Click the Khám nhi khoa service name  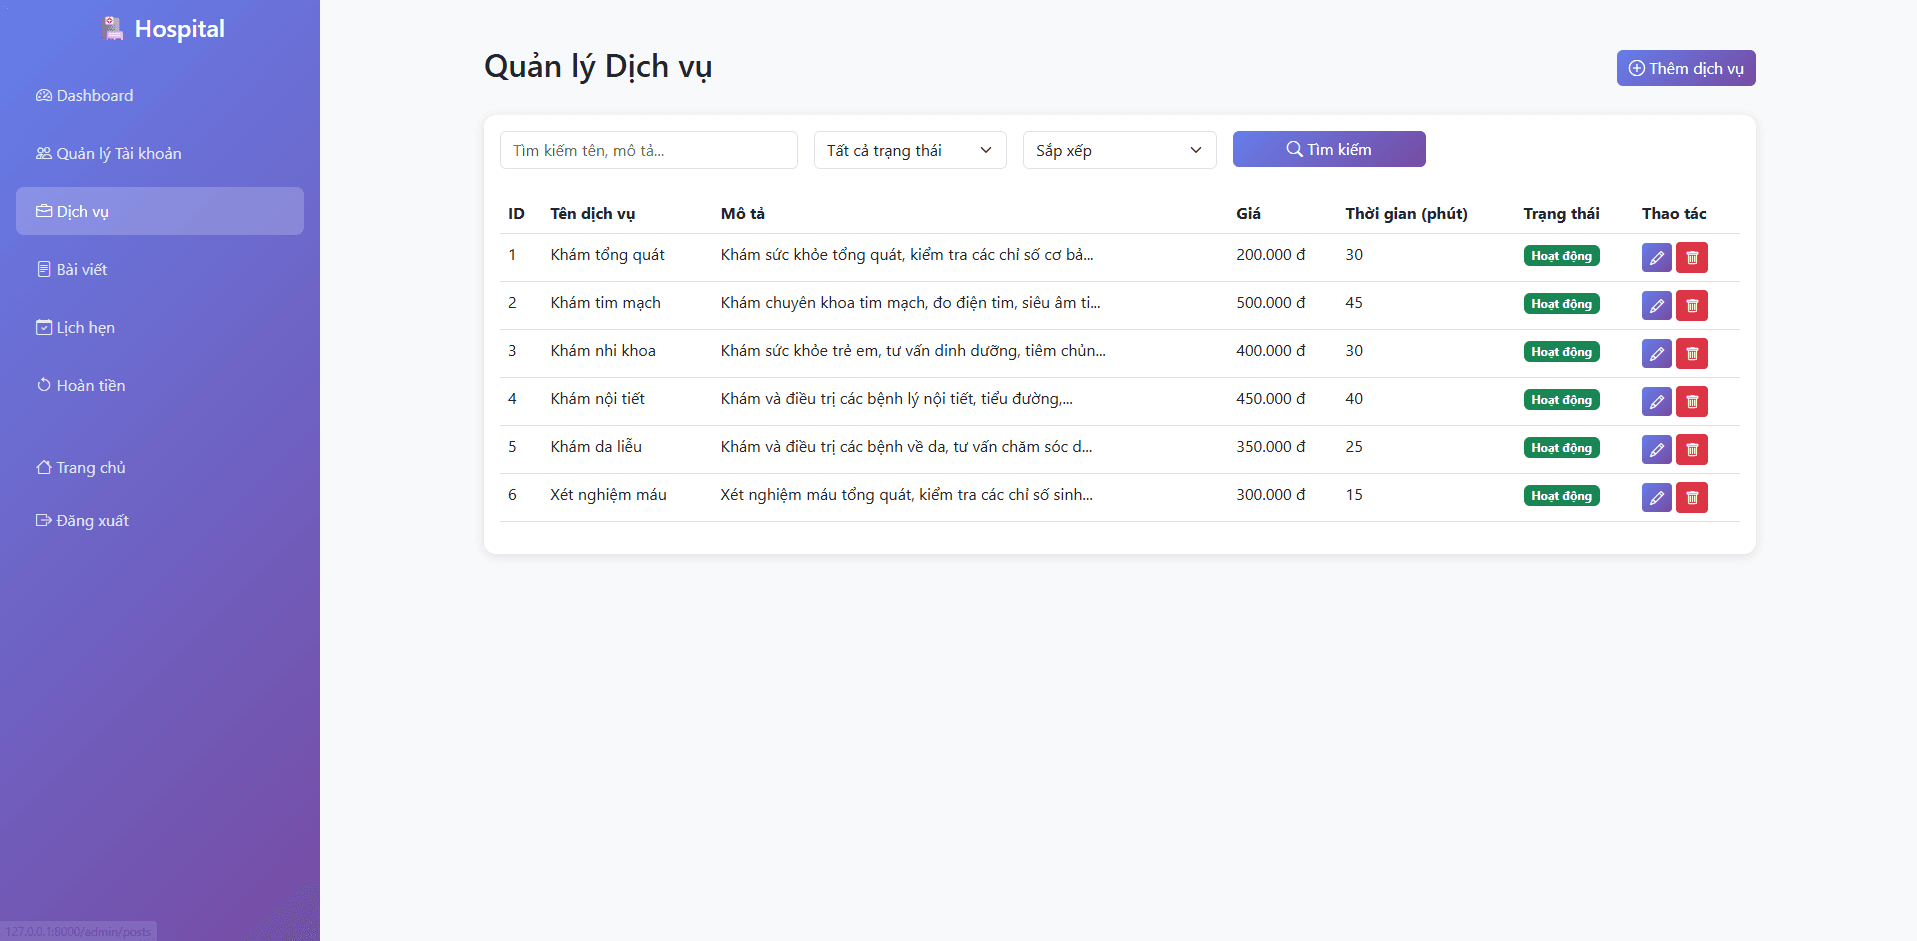point(603,351)
